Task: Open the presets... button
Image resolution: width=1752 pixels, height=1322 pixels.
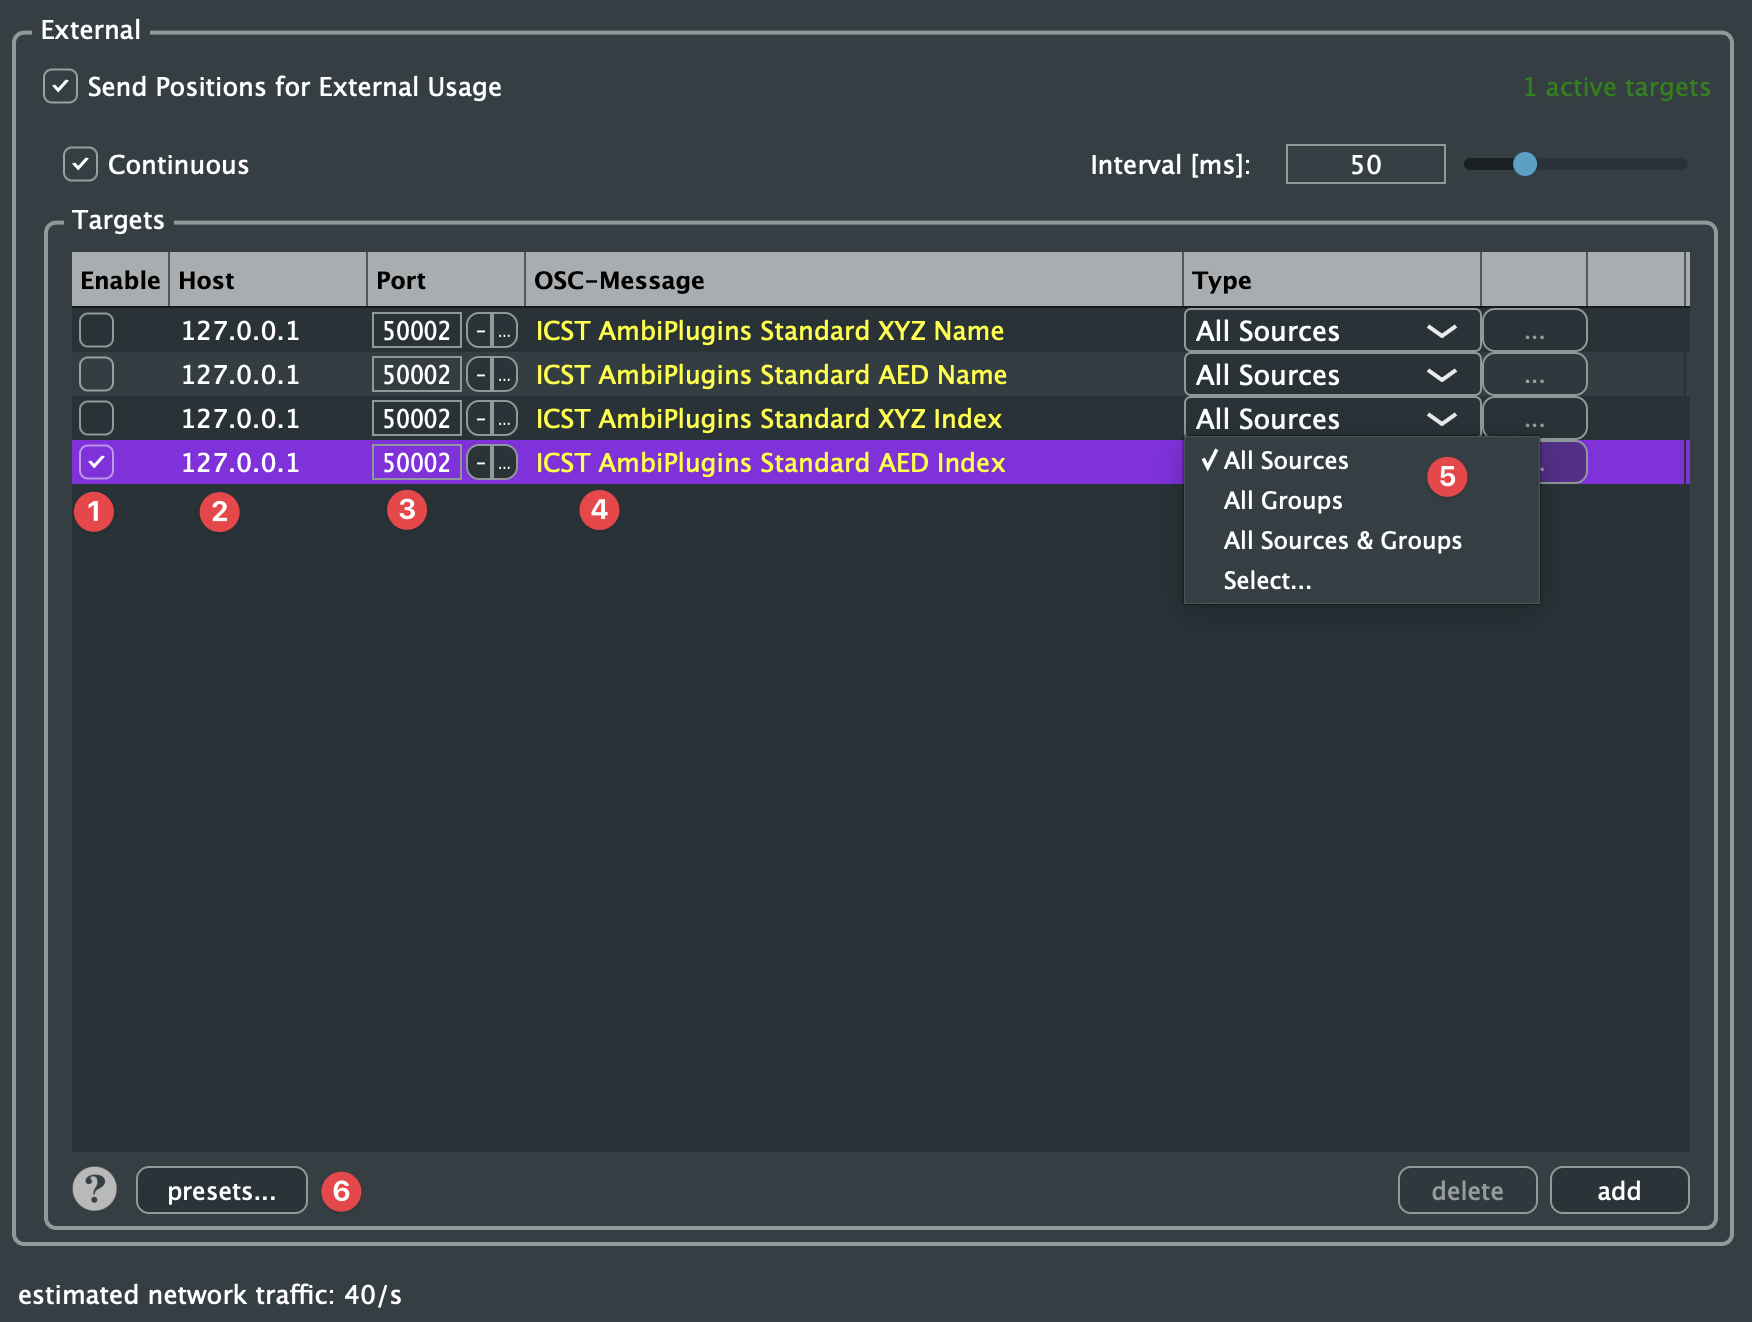Action: click(x=222, y=1190)
